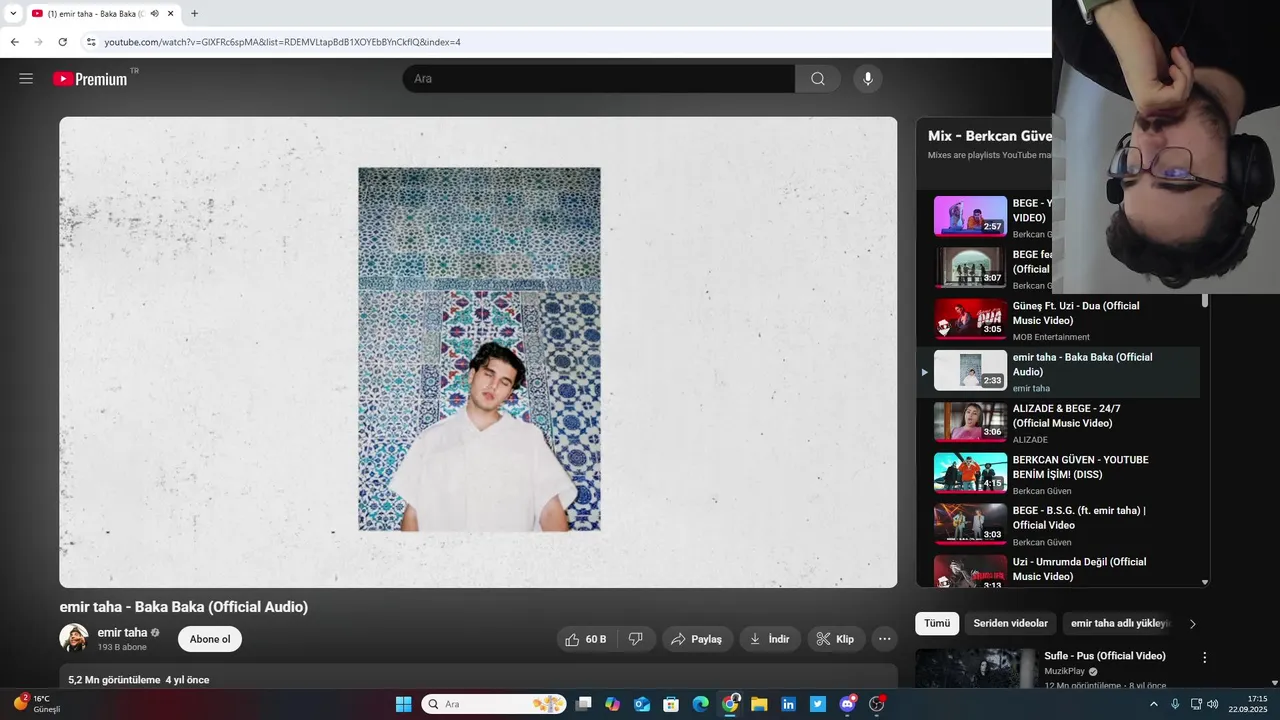Image resolution: width=1280 pixels, height=720 pixels.
Task: Open BEGE playlist item with 3:07 duration
Action: 970,267
